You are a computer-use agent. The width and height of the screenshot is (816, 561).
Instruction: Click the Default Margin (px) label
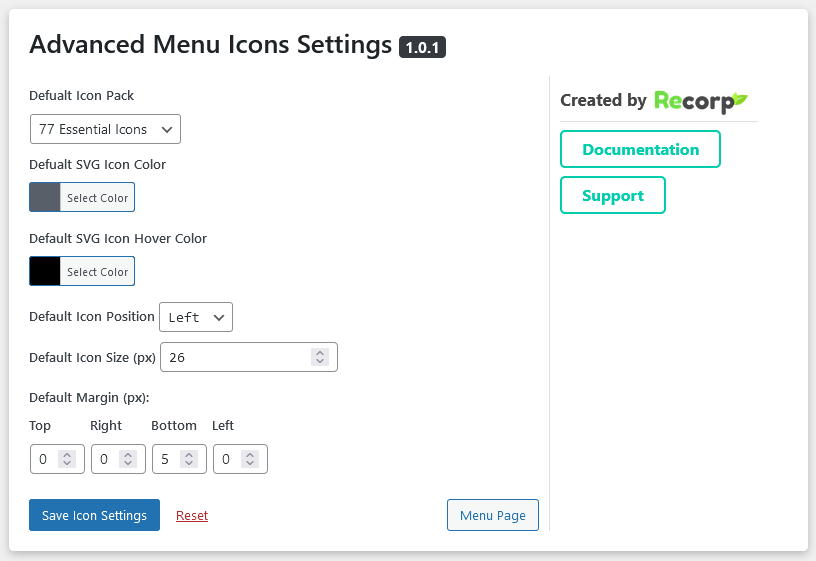[x=89, y=398]
